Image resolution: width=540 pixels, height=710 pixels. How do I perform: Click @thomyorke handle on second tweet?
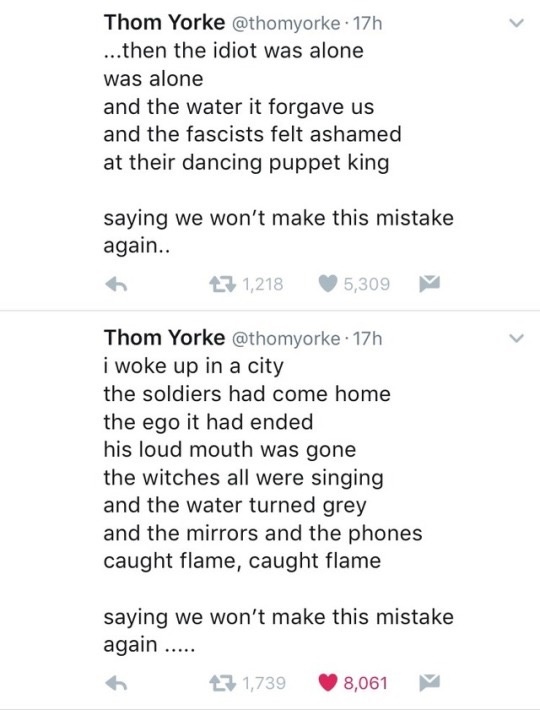pos(286,339)
